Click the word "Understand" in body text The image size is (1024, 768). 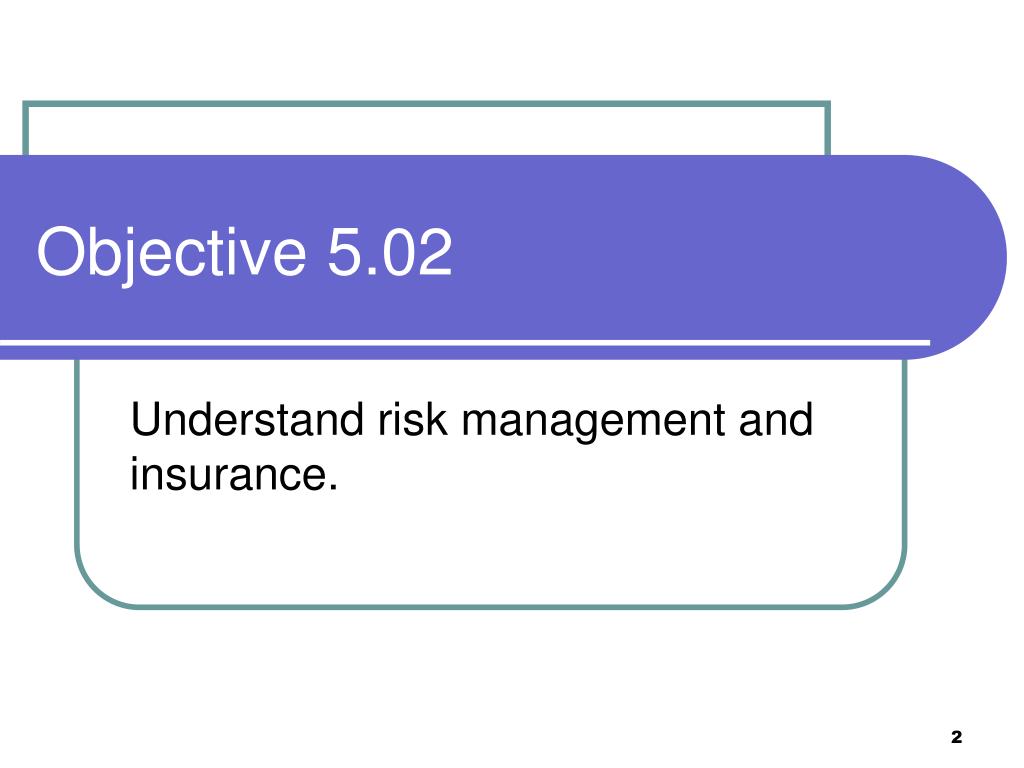247,419
